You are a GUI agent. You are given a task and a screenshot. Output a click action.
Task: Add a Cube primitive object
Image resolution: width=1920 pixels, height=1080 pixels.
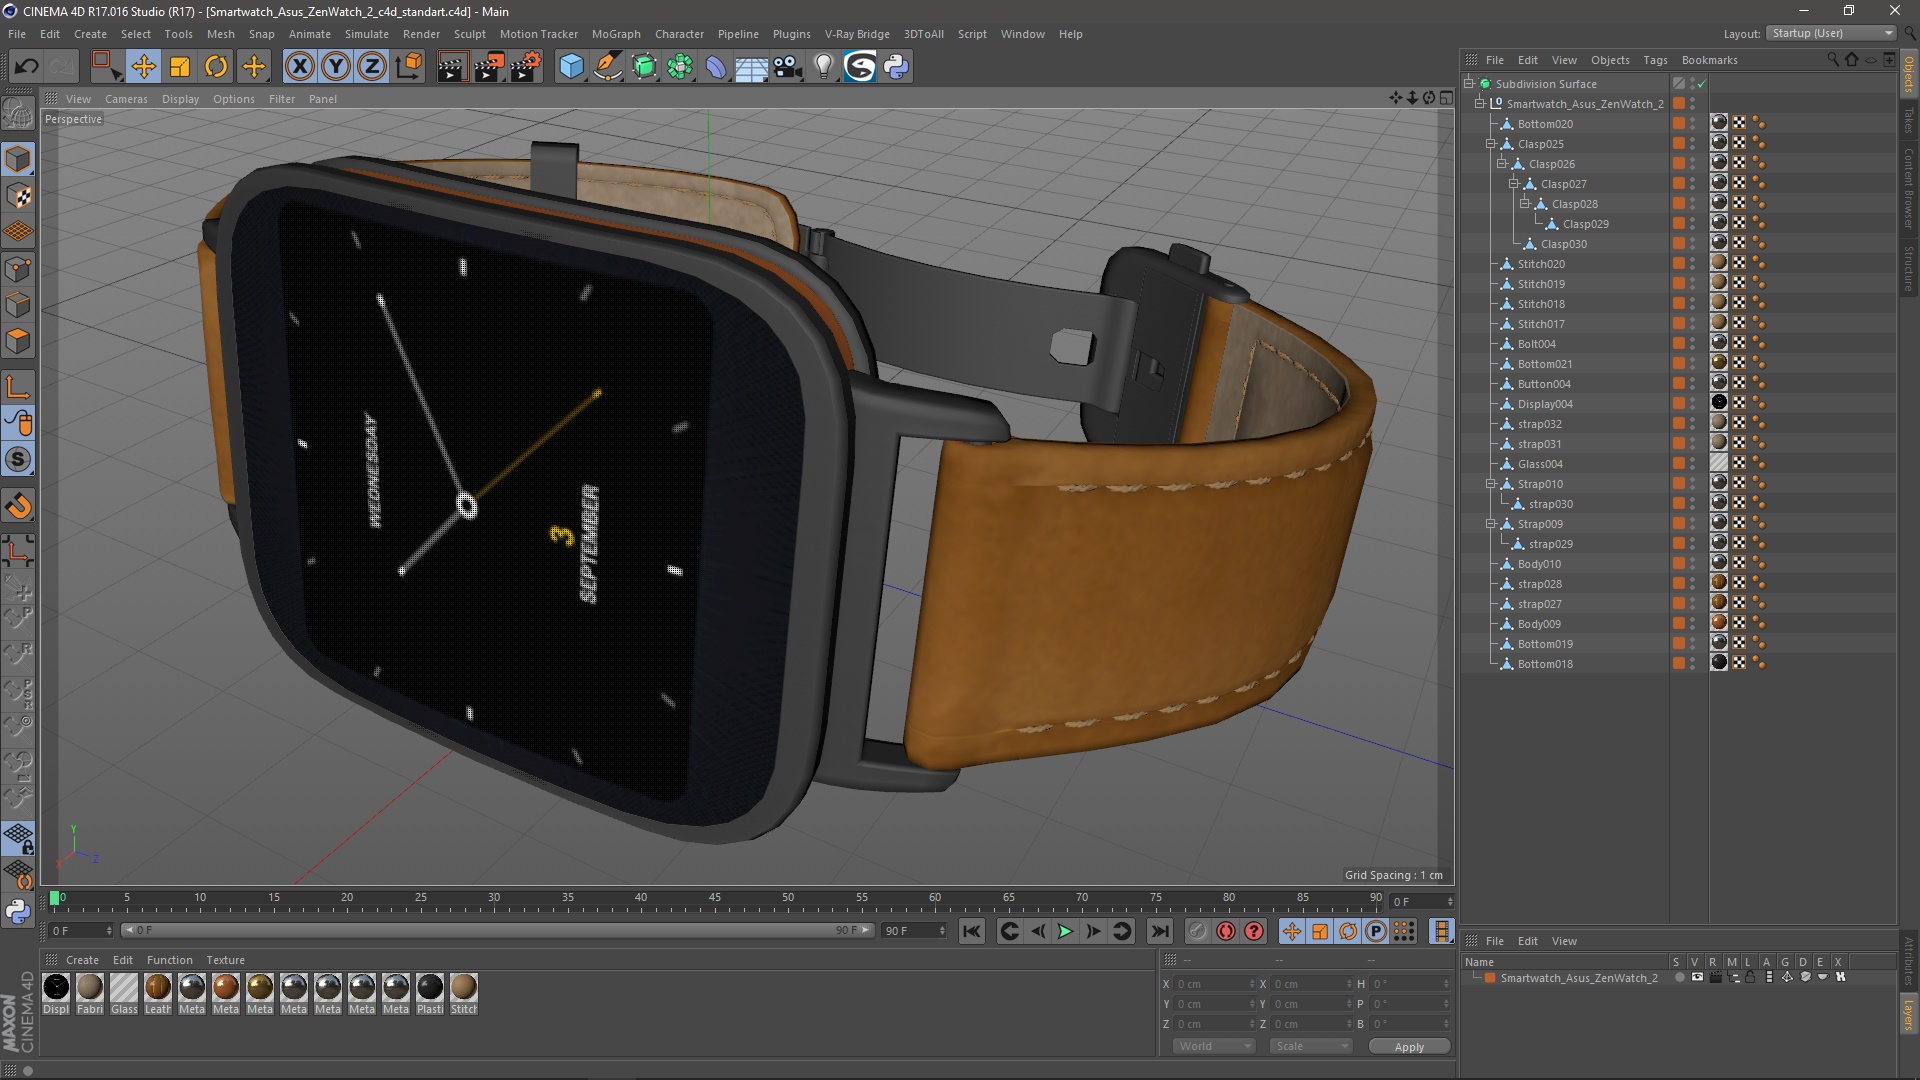(x=571, y=67)
